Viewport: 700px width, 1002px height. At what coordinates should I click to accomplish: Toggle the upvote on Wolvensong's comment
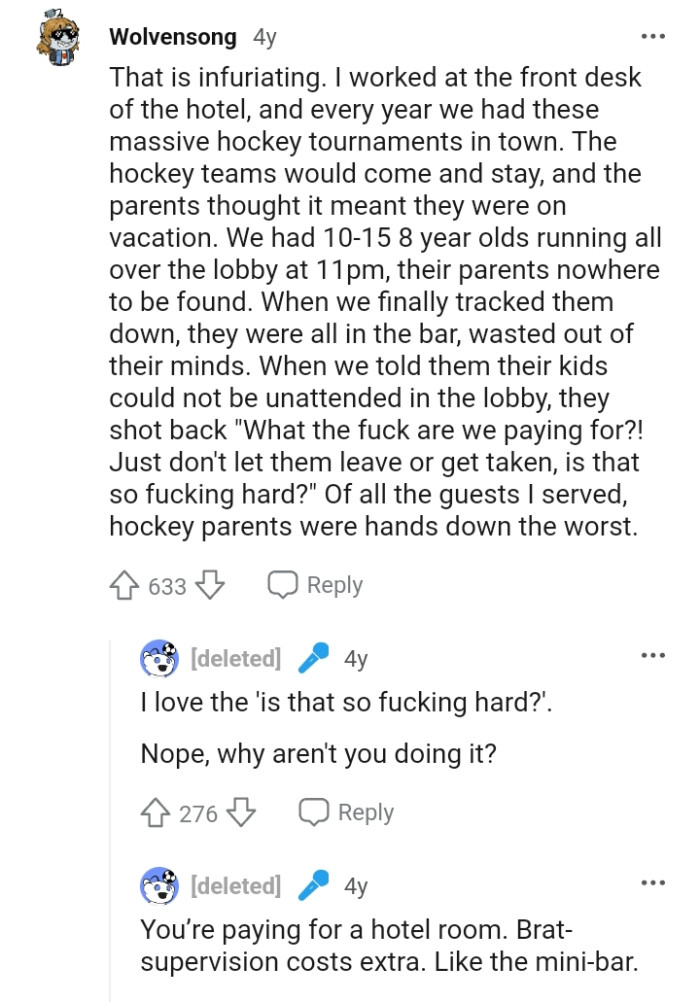pos(122,585)
